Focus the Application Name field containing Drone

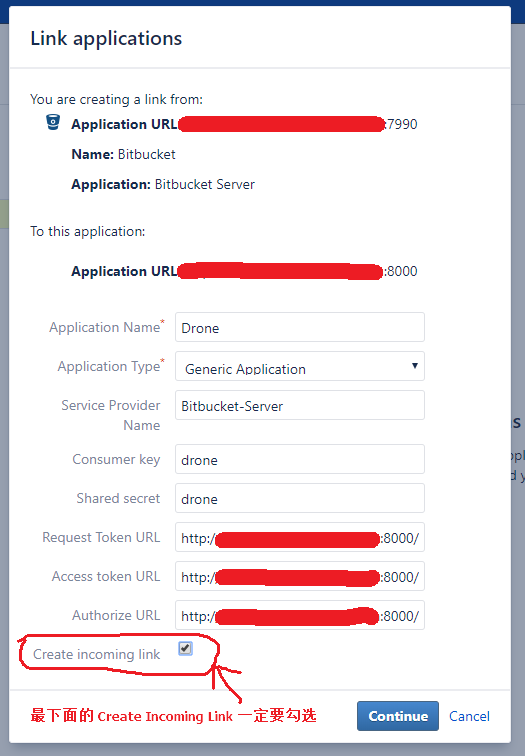point(299,327)
